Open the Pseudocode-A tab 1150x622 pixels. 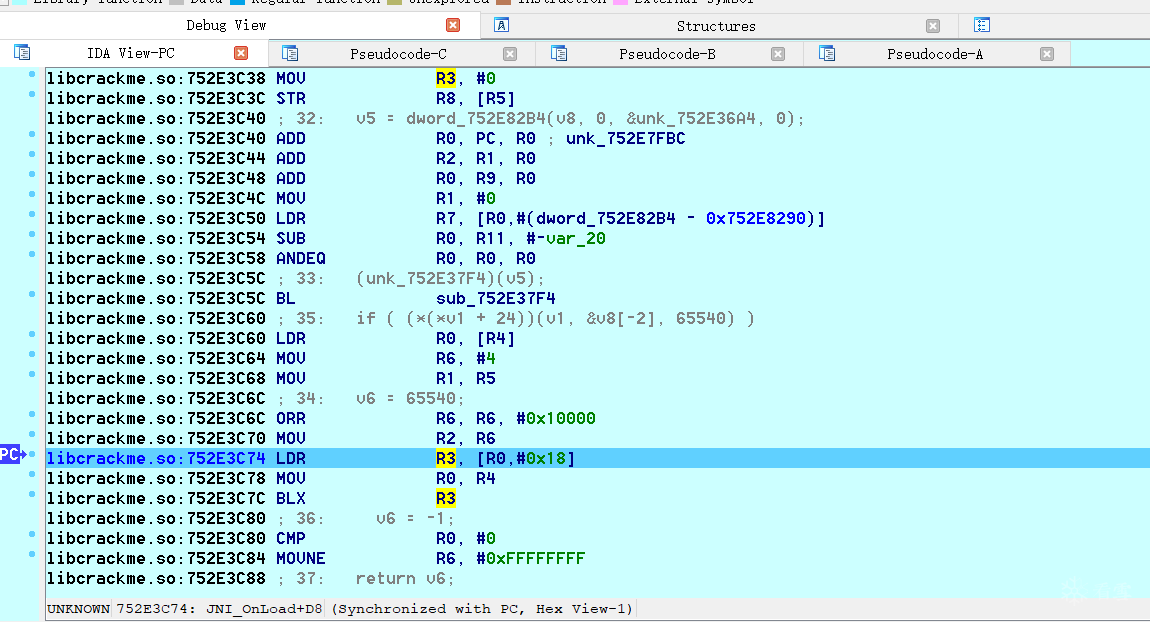(x=935, y=54)
